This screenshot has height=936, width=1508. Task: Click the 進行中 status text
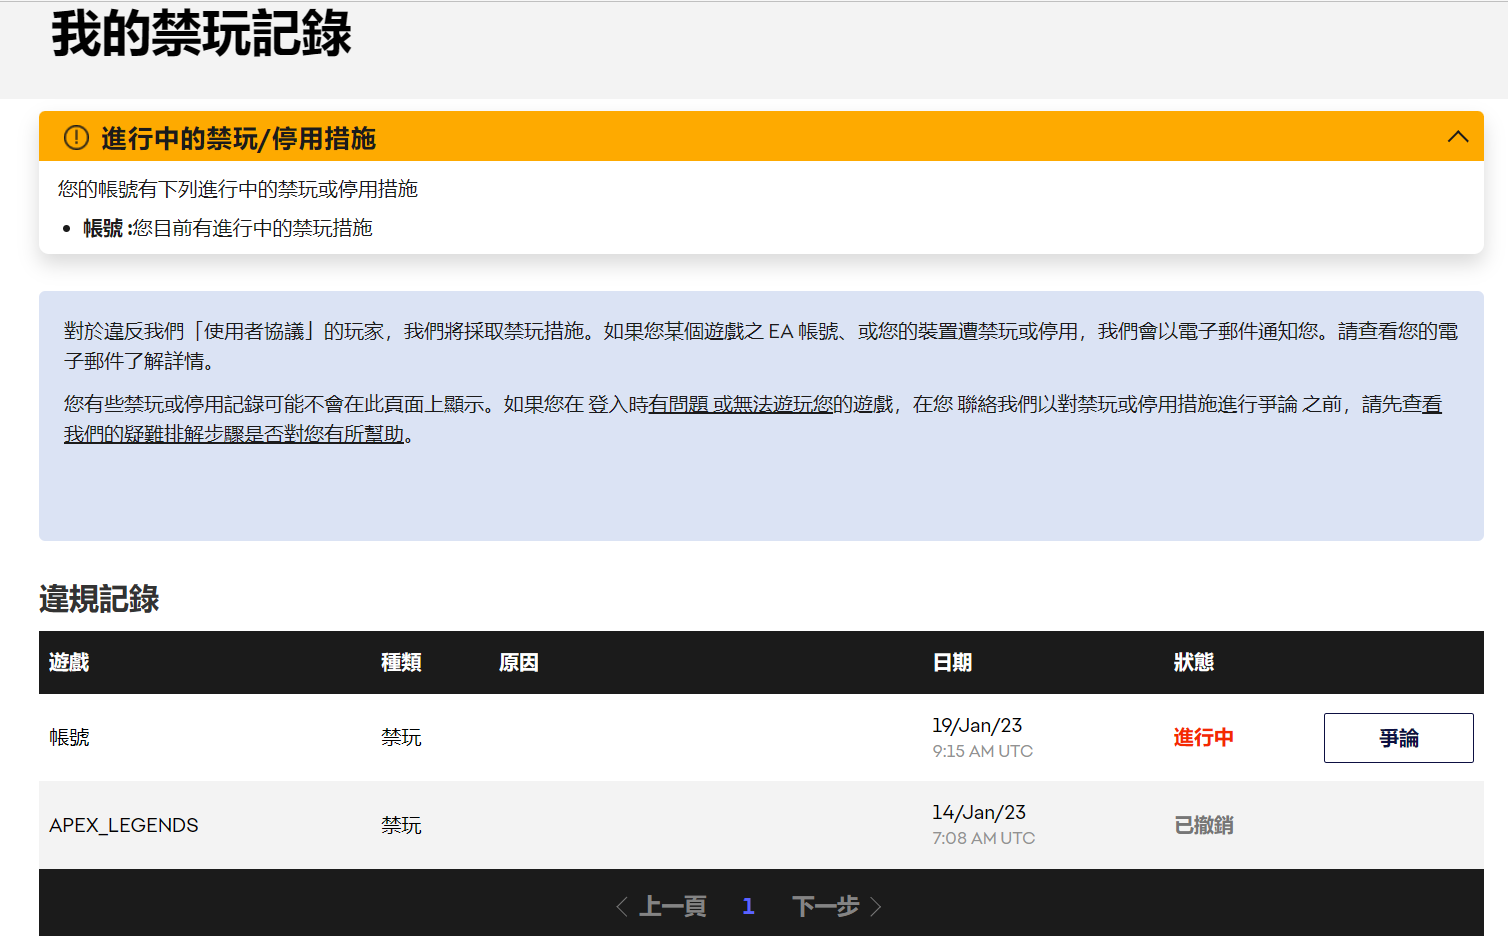coord(1203,738)
